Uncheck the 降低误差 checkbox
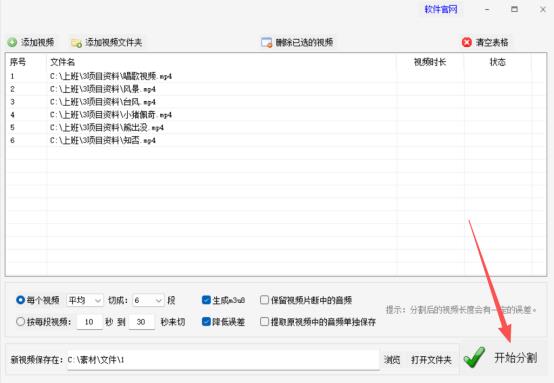This screenshot has height=383, width=554. 206,322
